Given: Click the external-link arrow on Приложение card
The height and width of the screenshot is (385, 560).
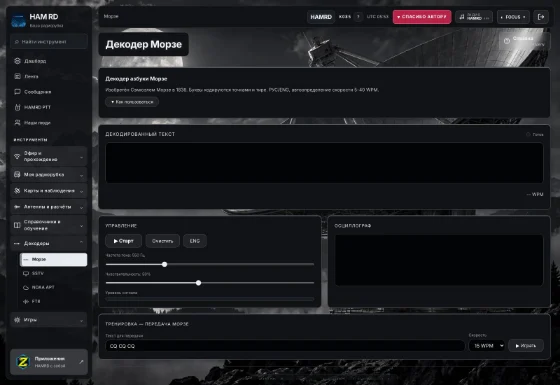Looking at the screenshot, I should click(x=81, y=362).
